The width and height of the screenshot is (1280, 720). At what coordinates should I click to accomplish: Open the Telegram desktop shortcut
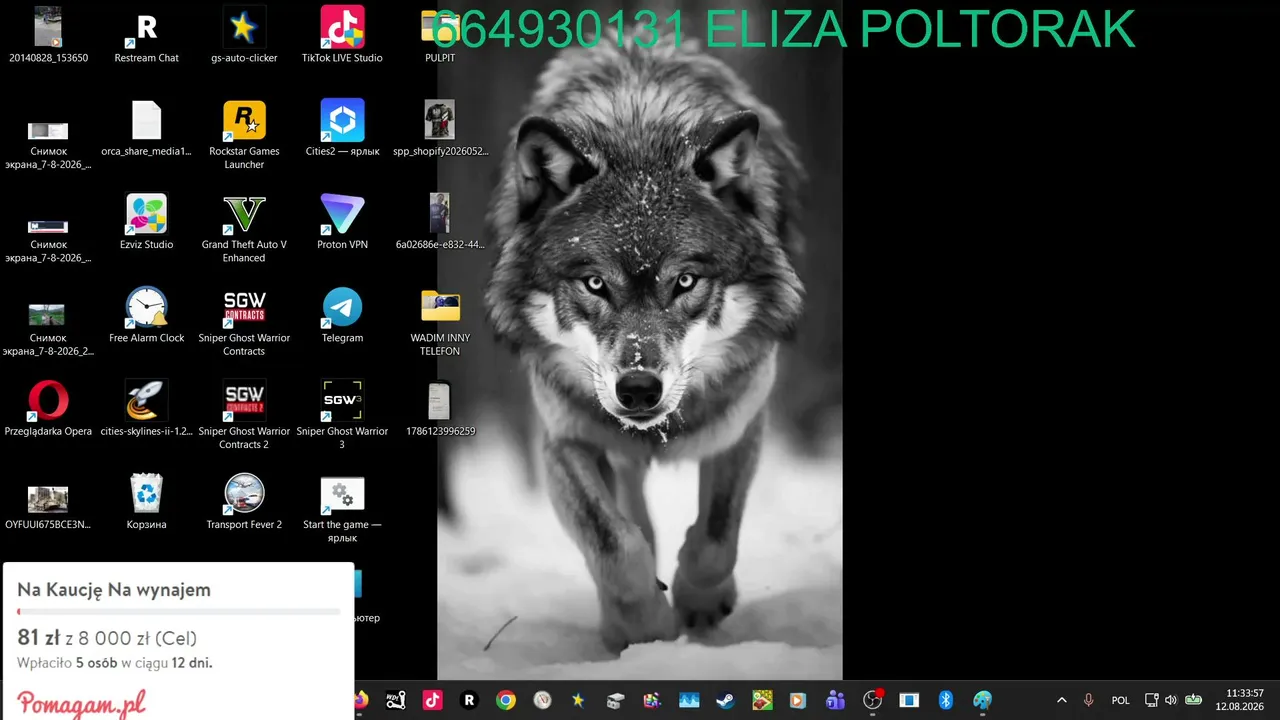click(x=342, y=315)
